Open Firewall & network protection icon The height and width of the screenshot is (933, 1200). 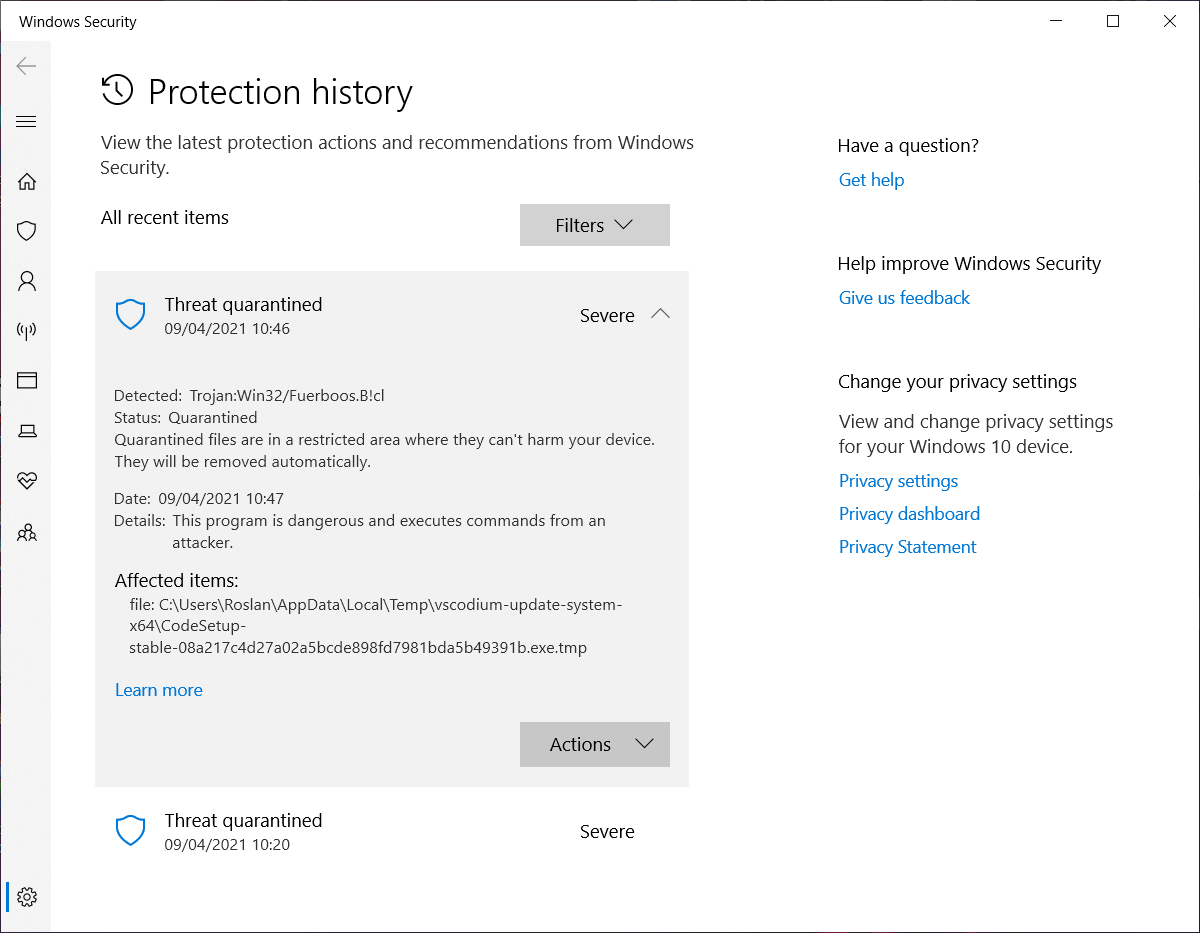pos(26,330)
